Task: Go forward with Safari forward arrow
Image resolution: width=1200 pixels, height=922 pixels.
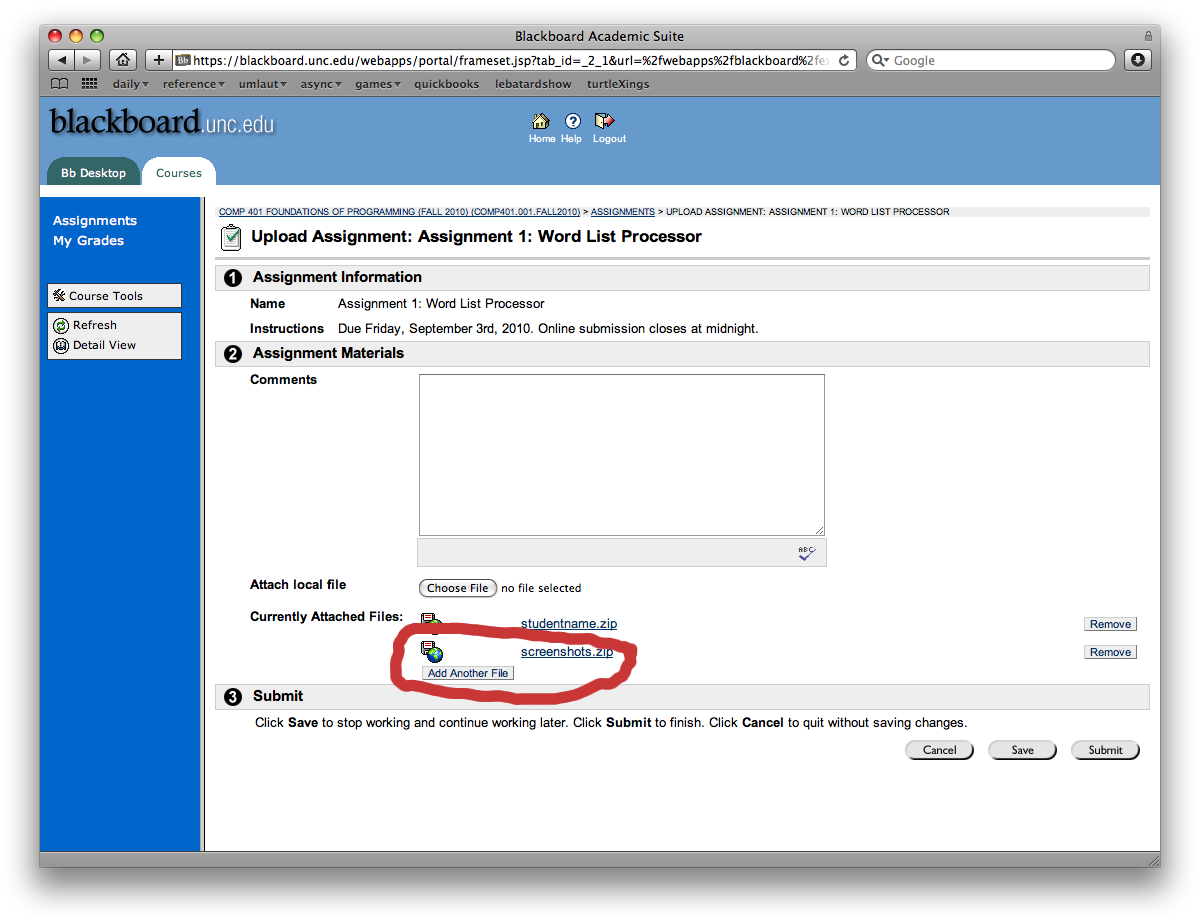Action: point(87,60)
